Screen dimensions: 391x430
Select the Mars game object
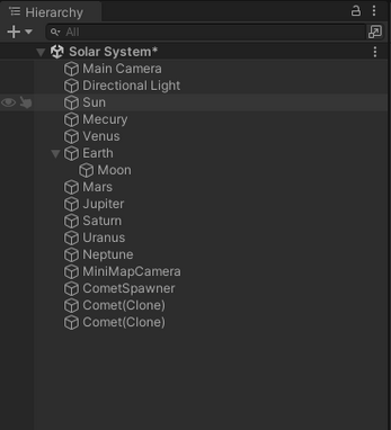click(x=97, y=187)
